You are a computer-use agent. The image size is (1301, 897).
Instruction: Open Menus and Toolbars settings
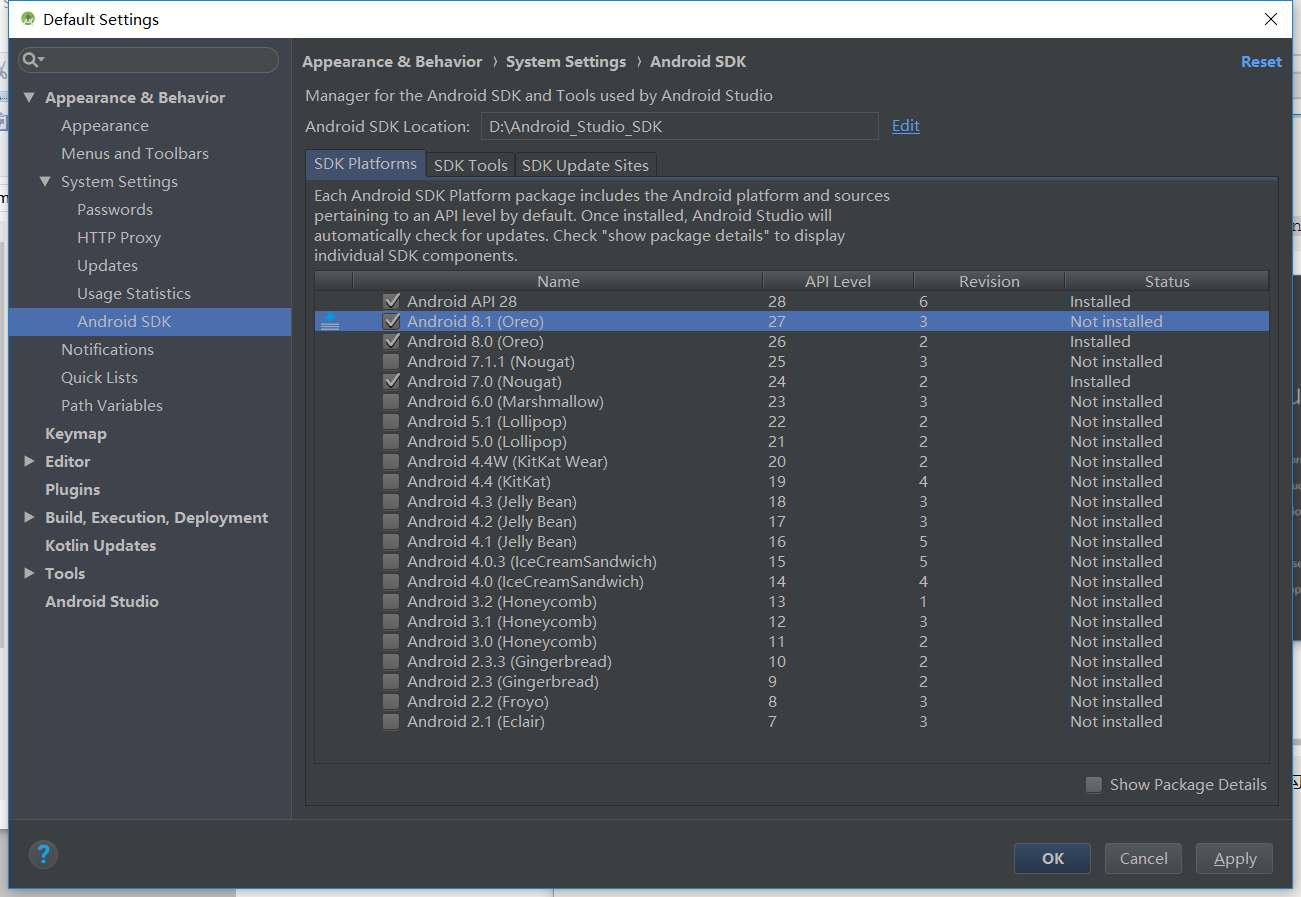[135, 153]
